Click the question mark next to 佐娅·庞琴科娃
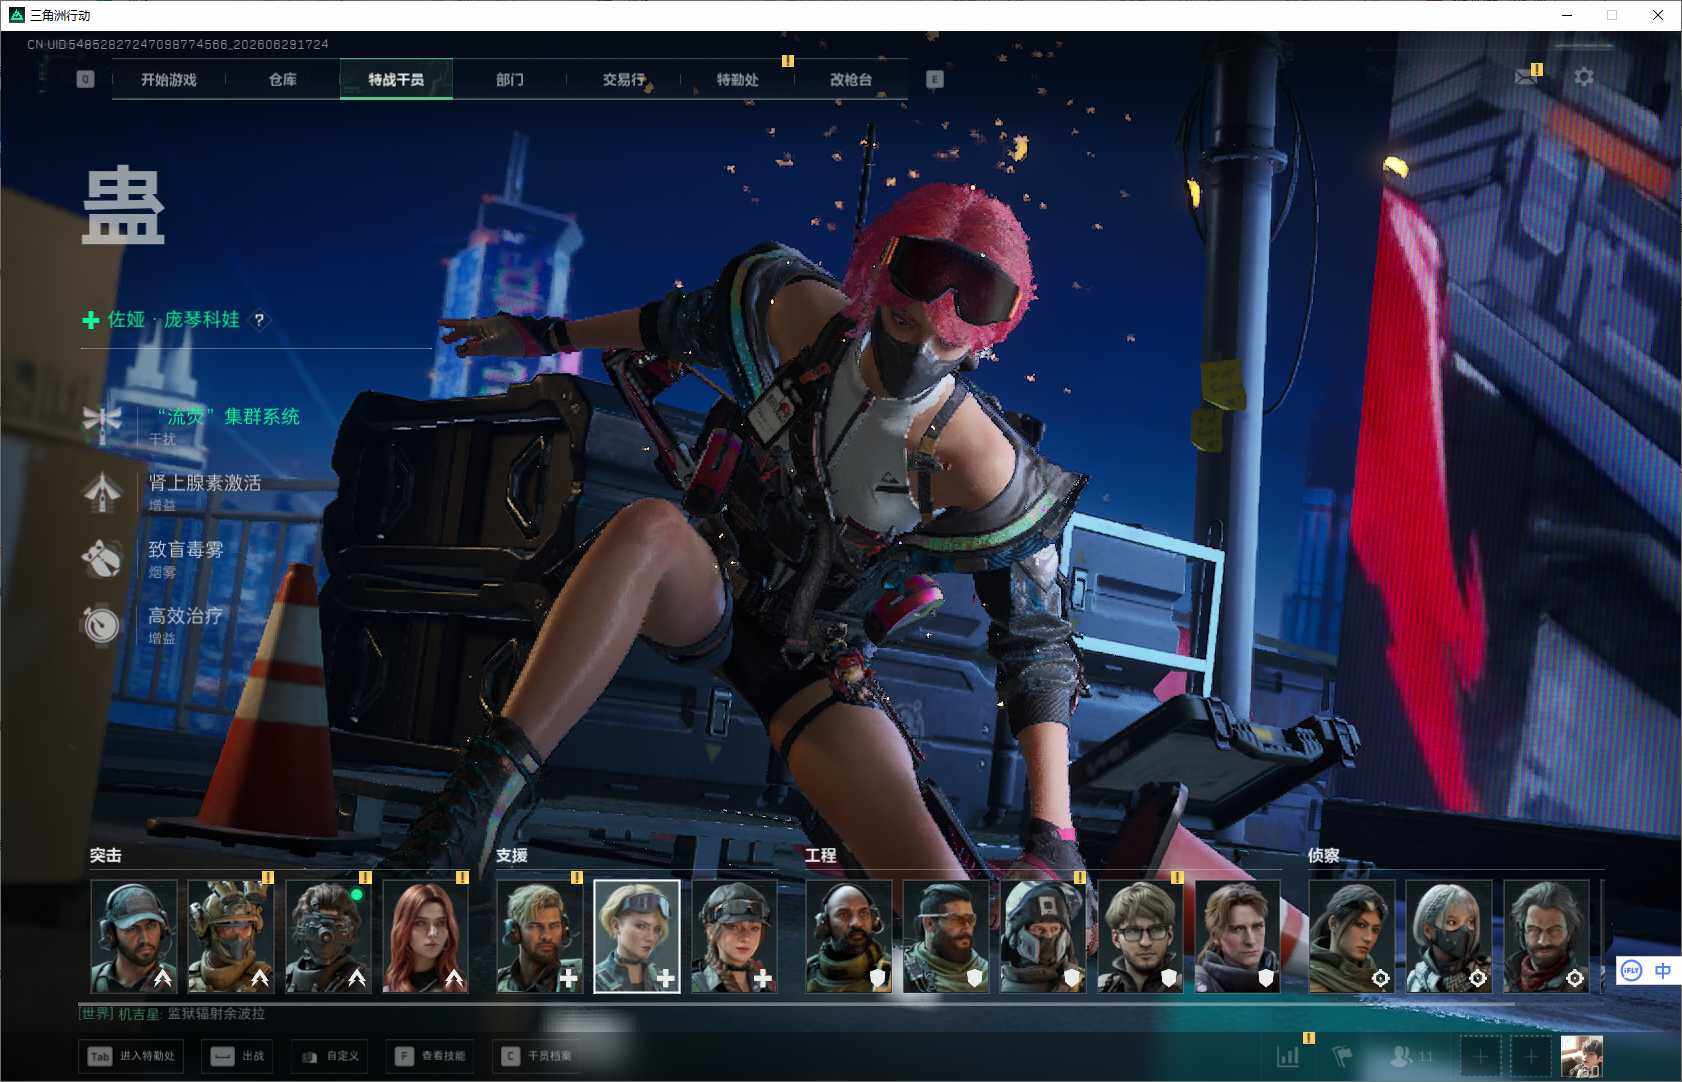The image size is (1682, 1082). (x=259, y=320)
